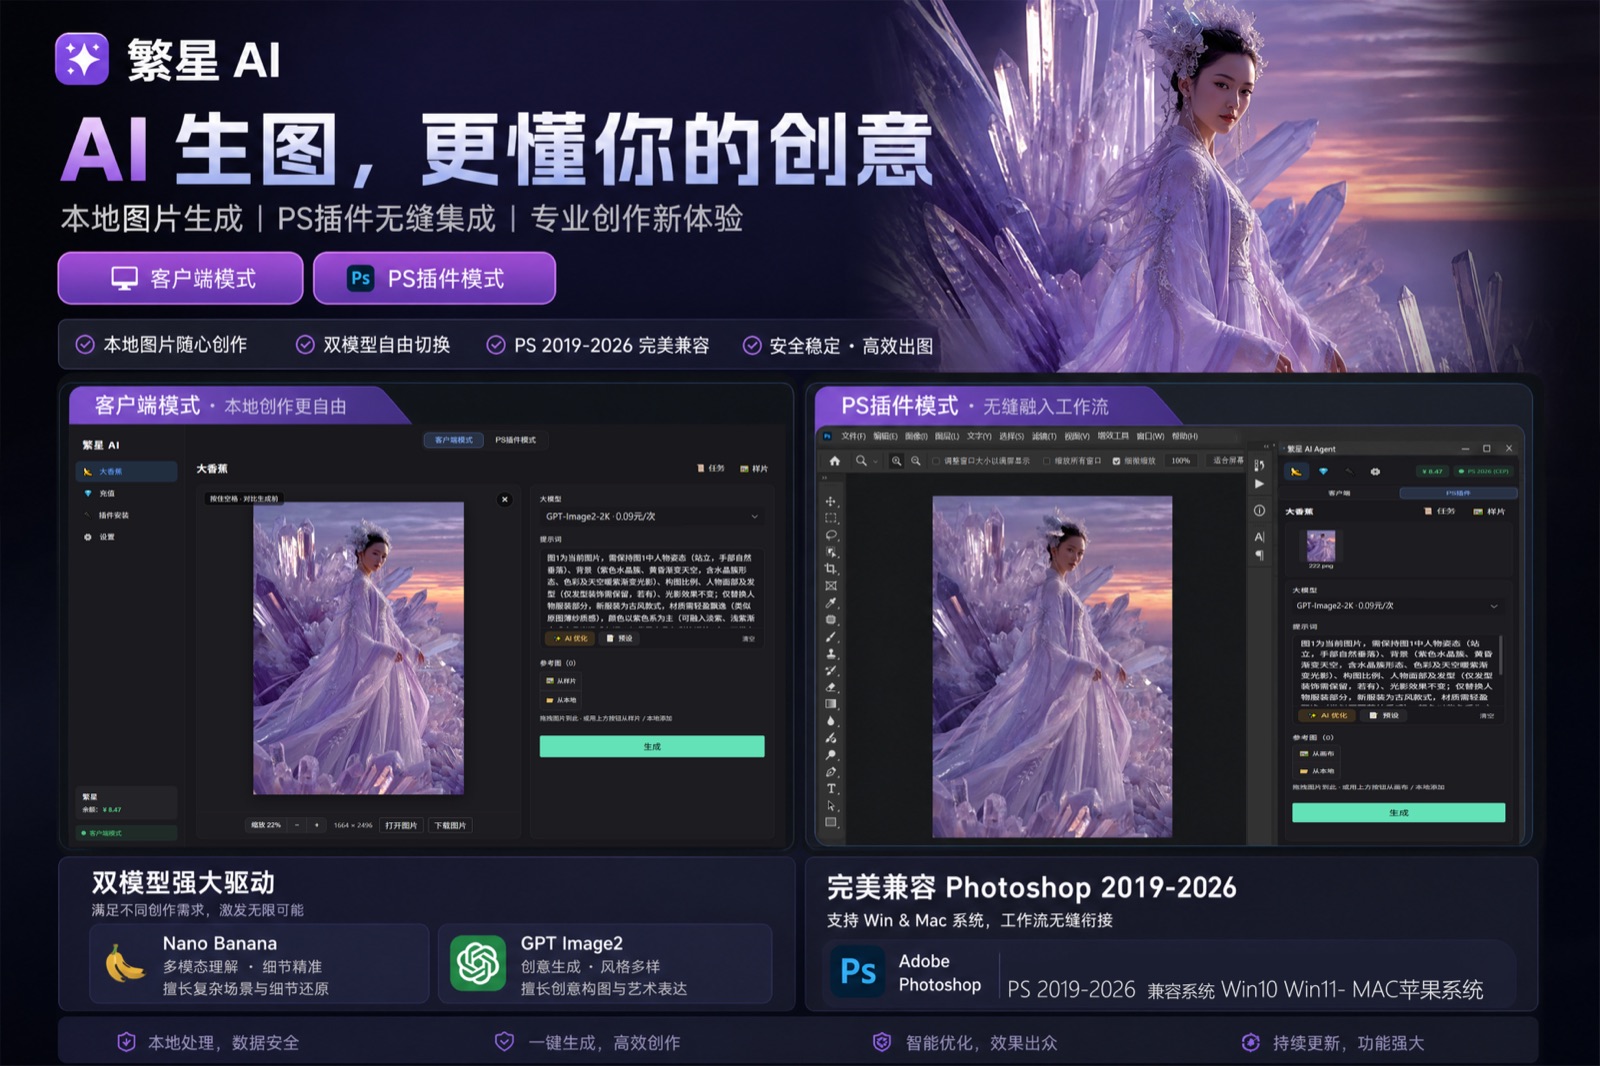Open the Actions panel play icon
This screenshot has height=1066, width=1600.
coord(1259,484)
